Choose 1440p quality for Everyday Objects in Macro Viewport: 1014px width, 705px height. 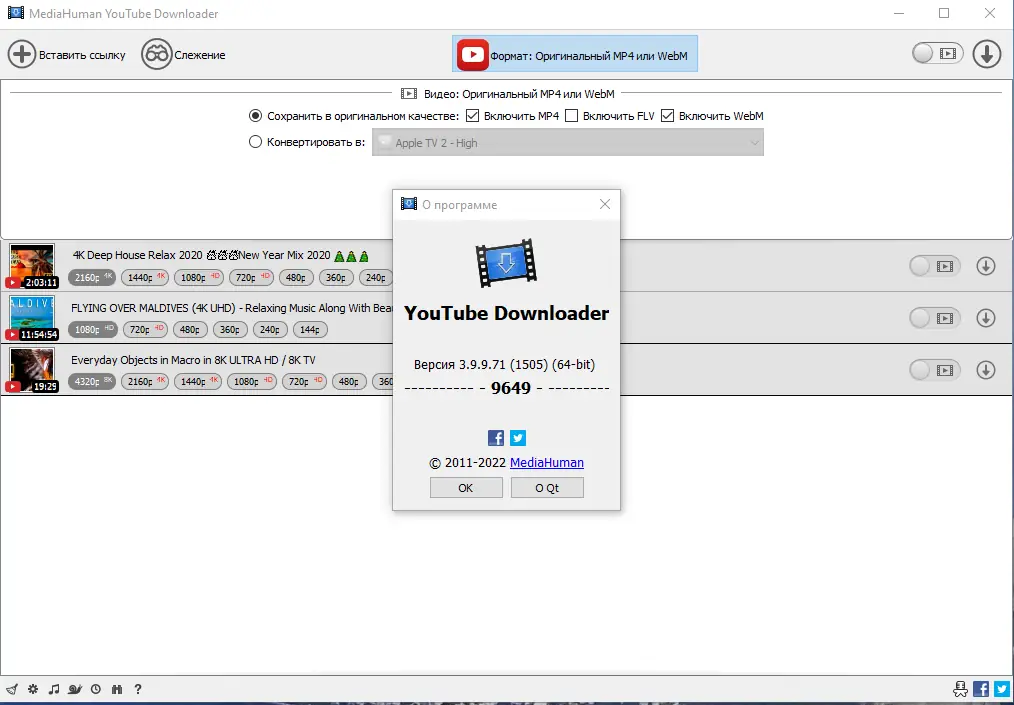[x=198, y=382]
